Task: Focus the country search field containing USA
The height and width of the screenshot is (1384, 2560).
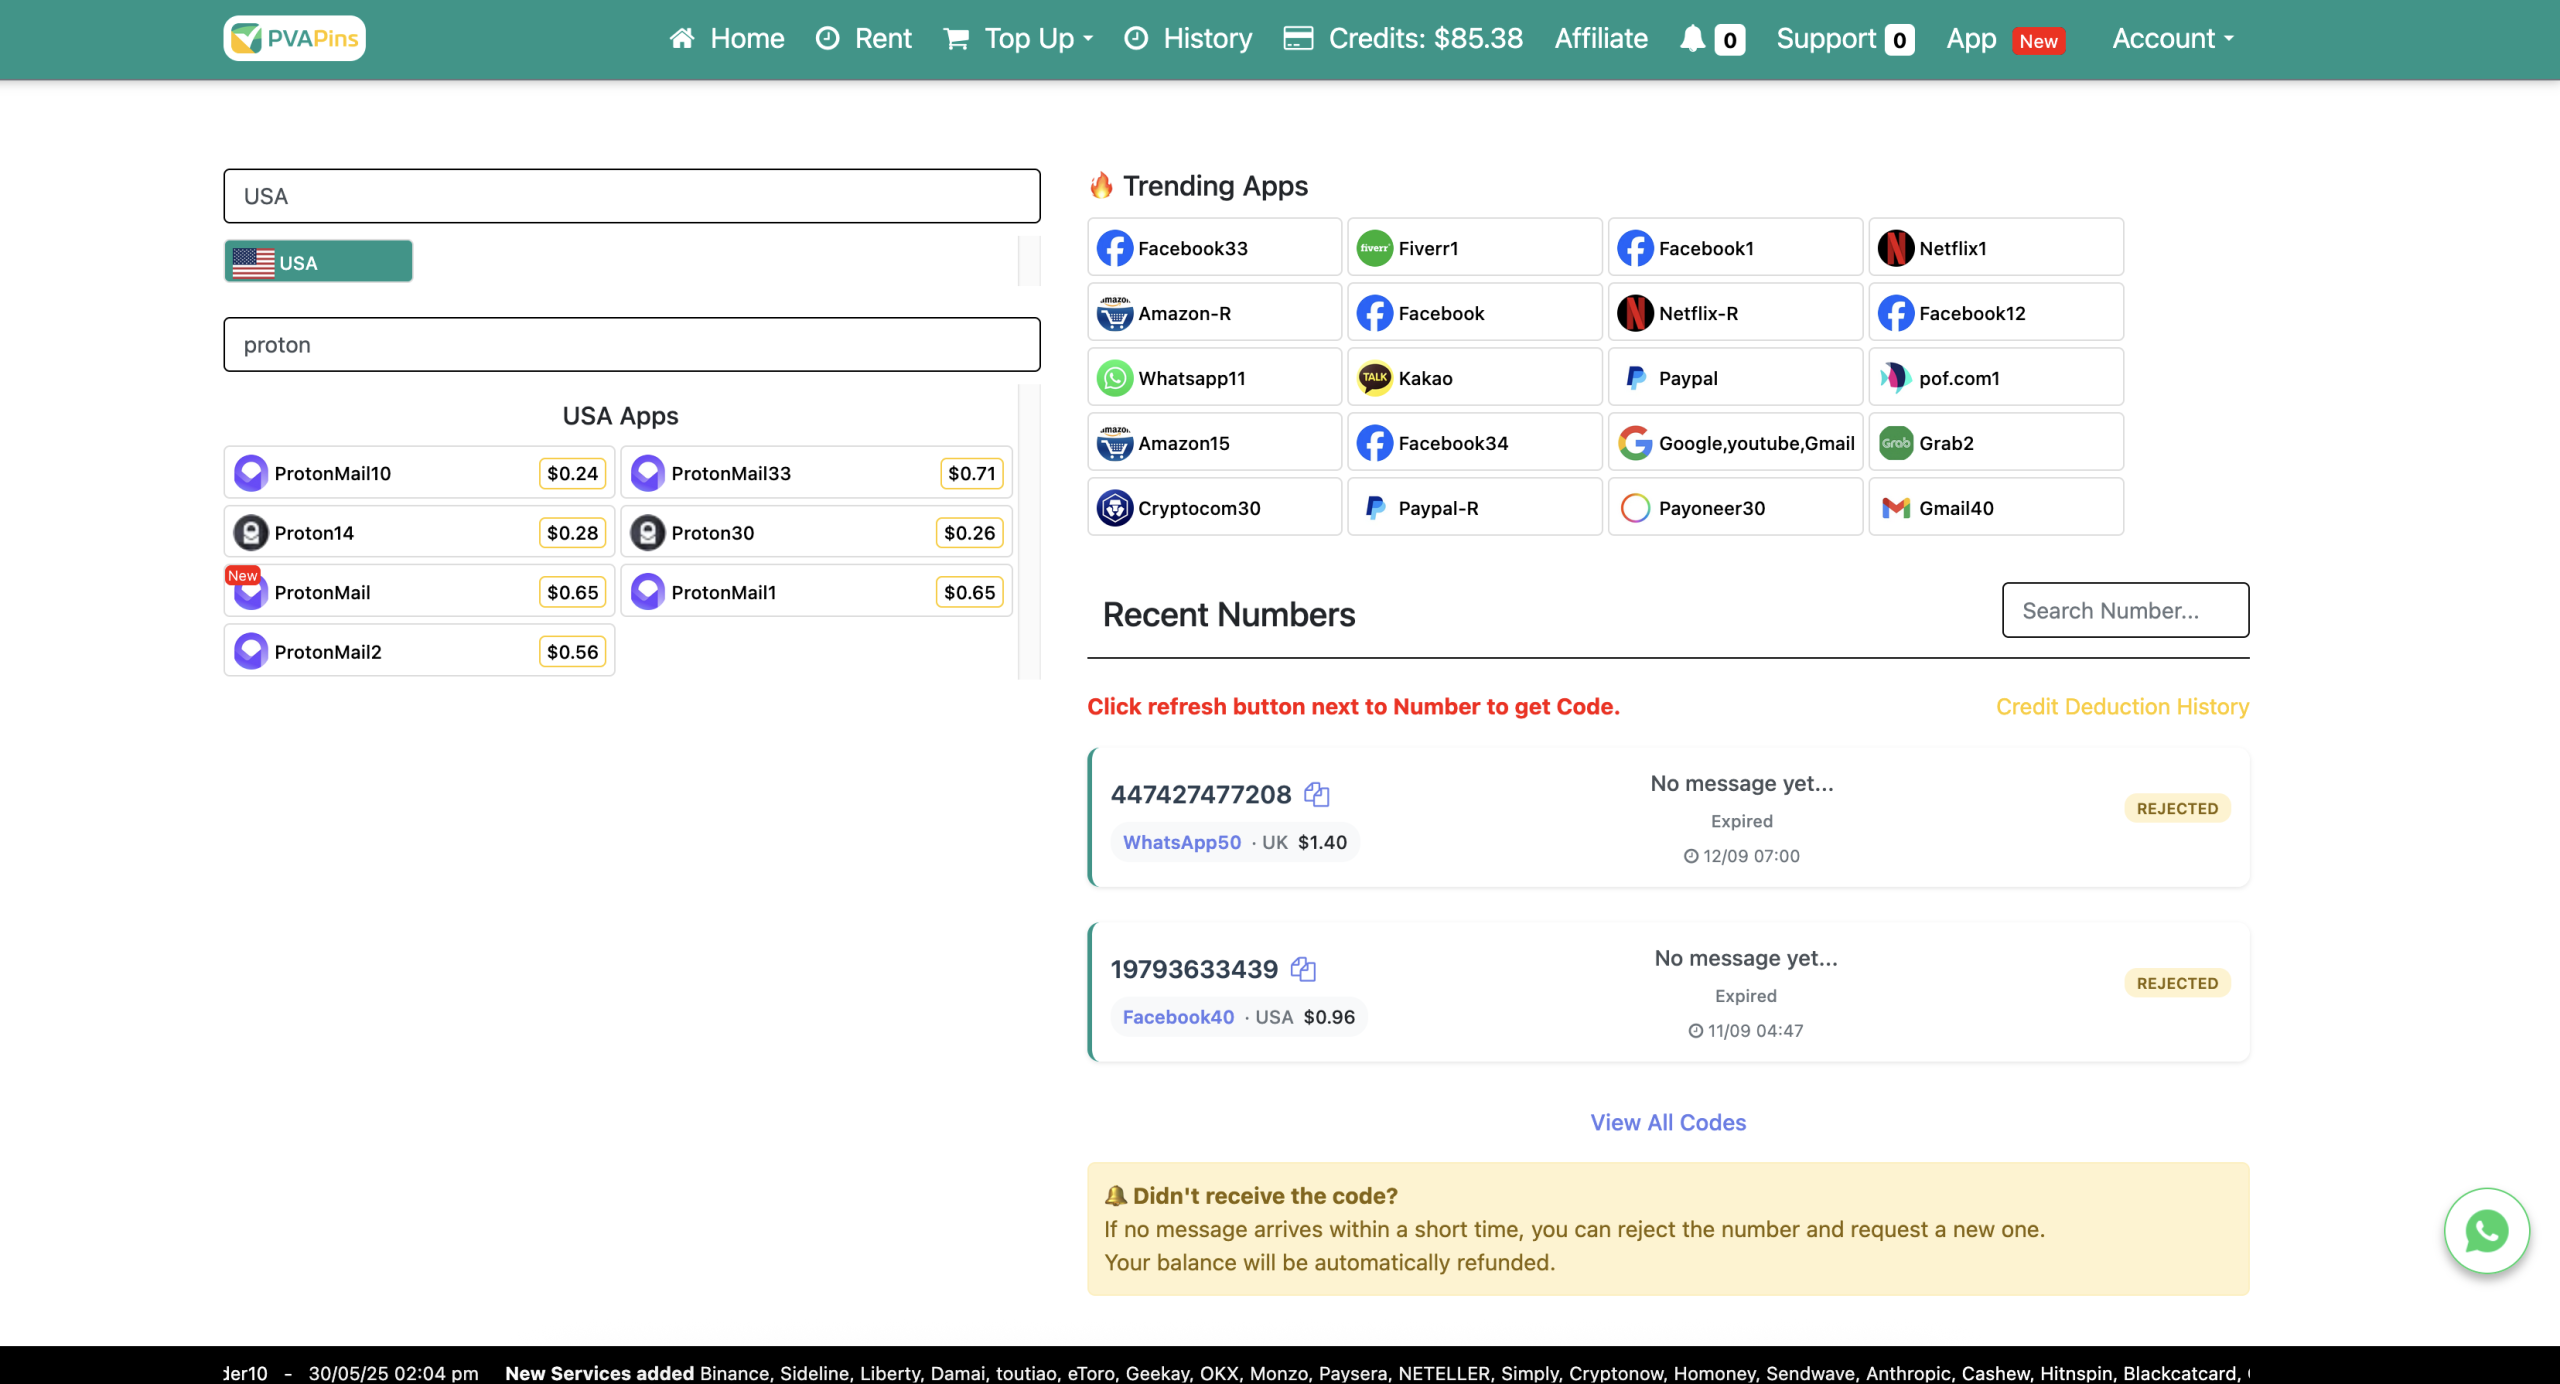Action: coord(632,196)
